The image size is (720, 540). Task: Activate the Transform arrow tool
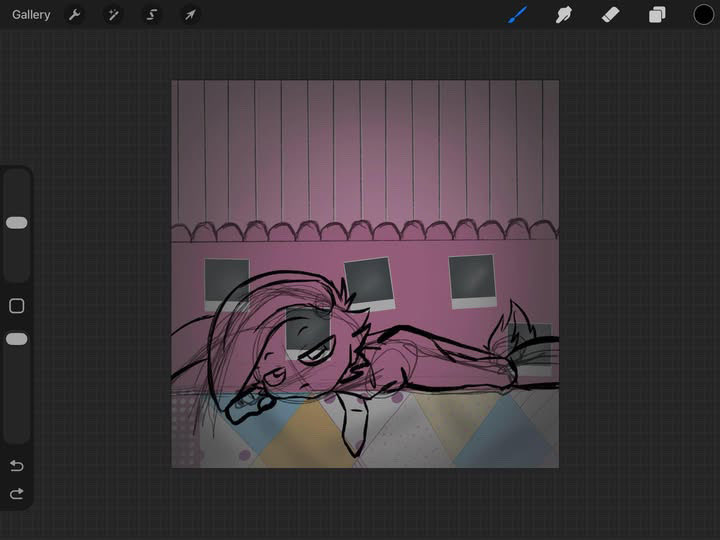tap(190, 15)
